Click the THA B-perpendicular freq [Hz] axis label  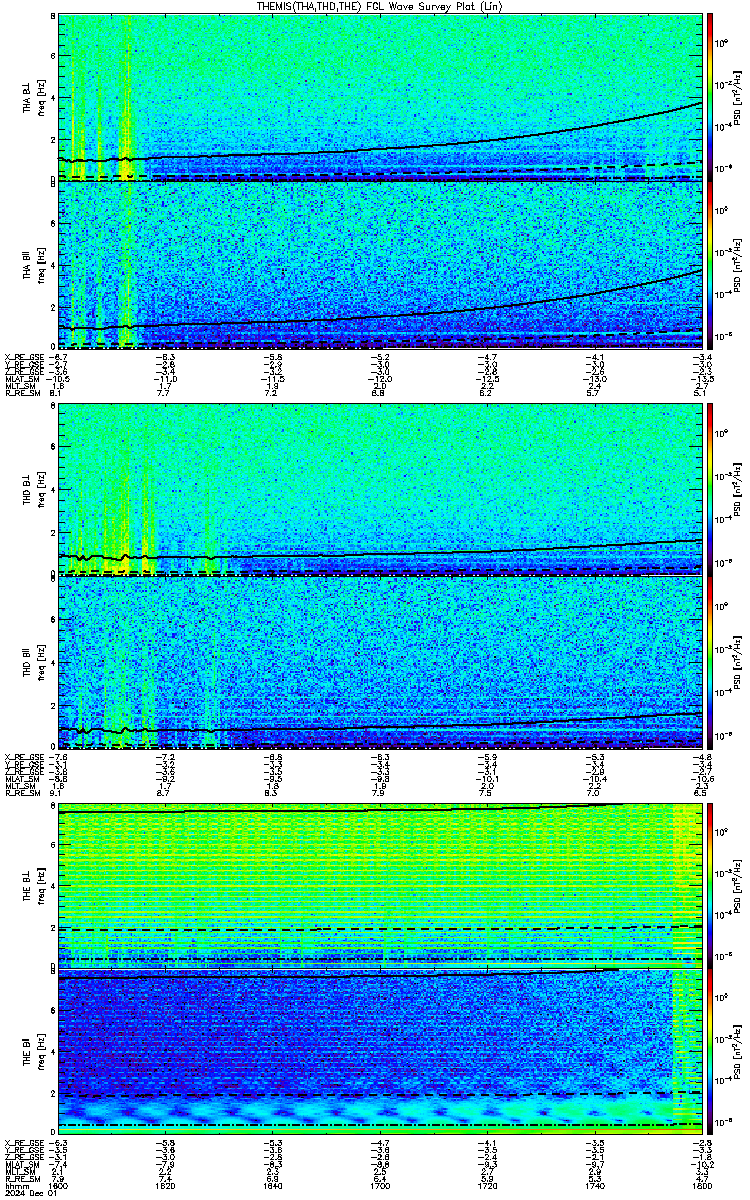(x=42, y=97)
